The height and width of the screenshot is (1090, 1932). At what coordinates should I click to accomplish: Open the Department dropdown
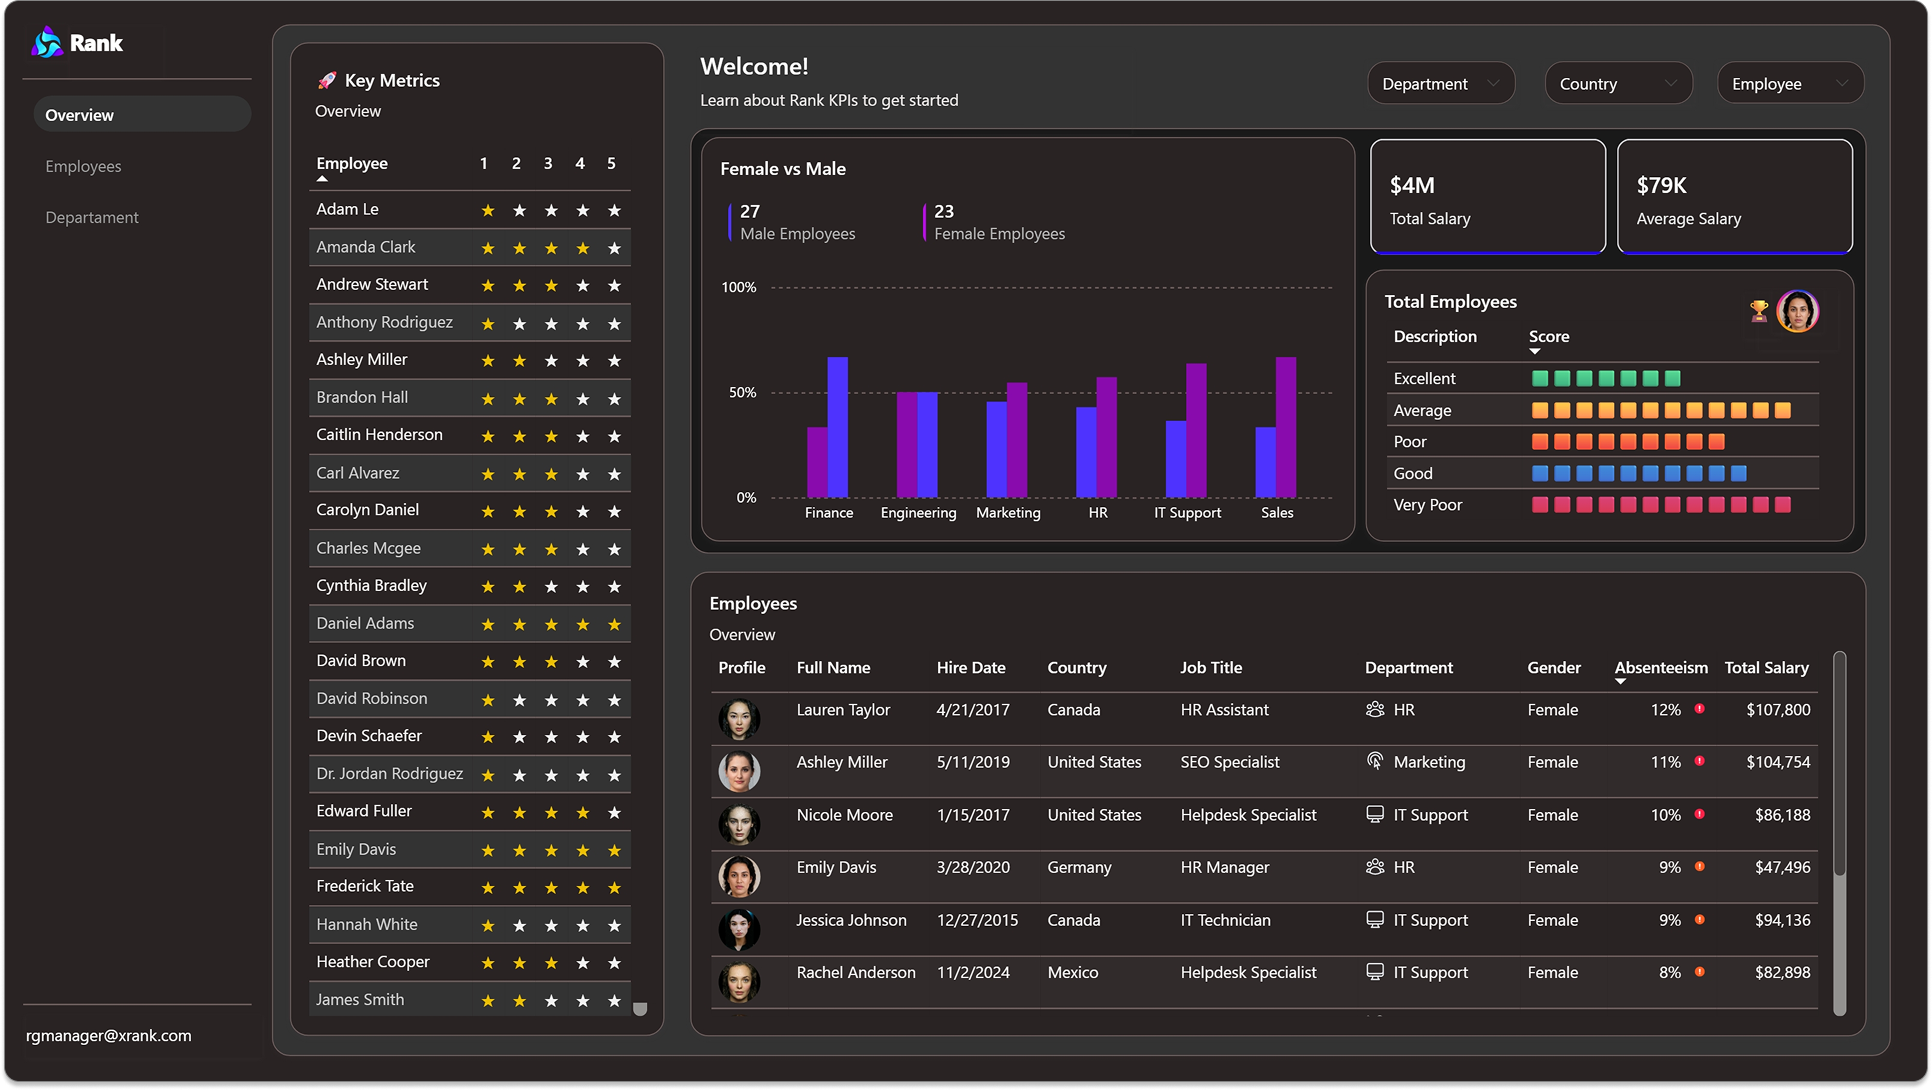pyautogui.click(x=1440, y=83)
